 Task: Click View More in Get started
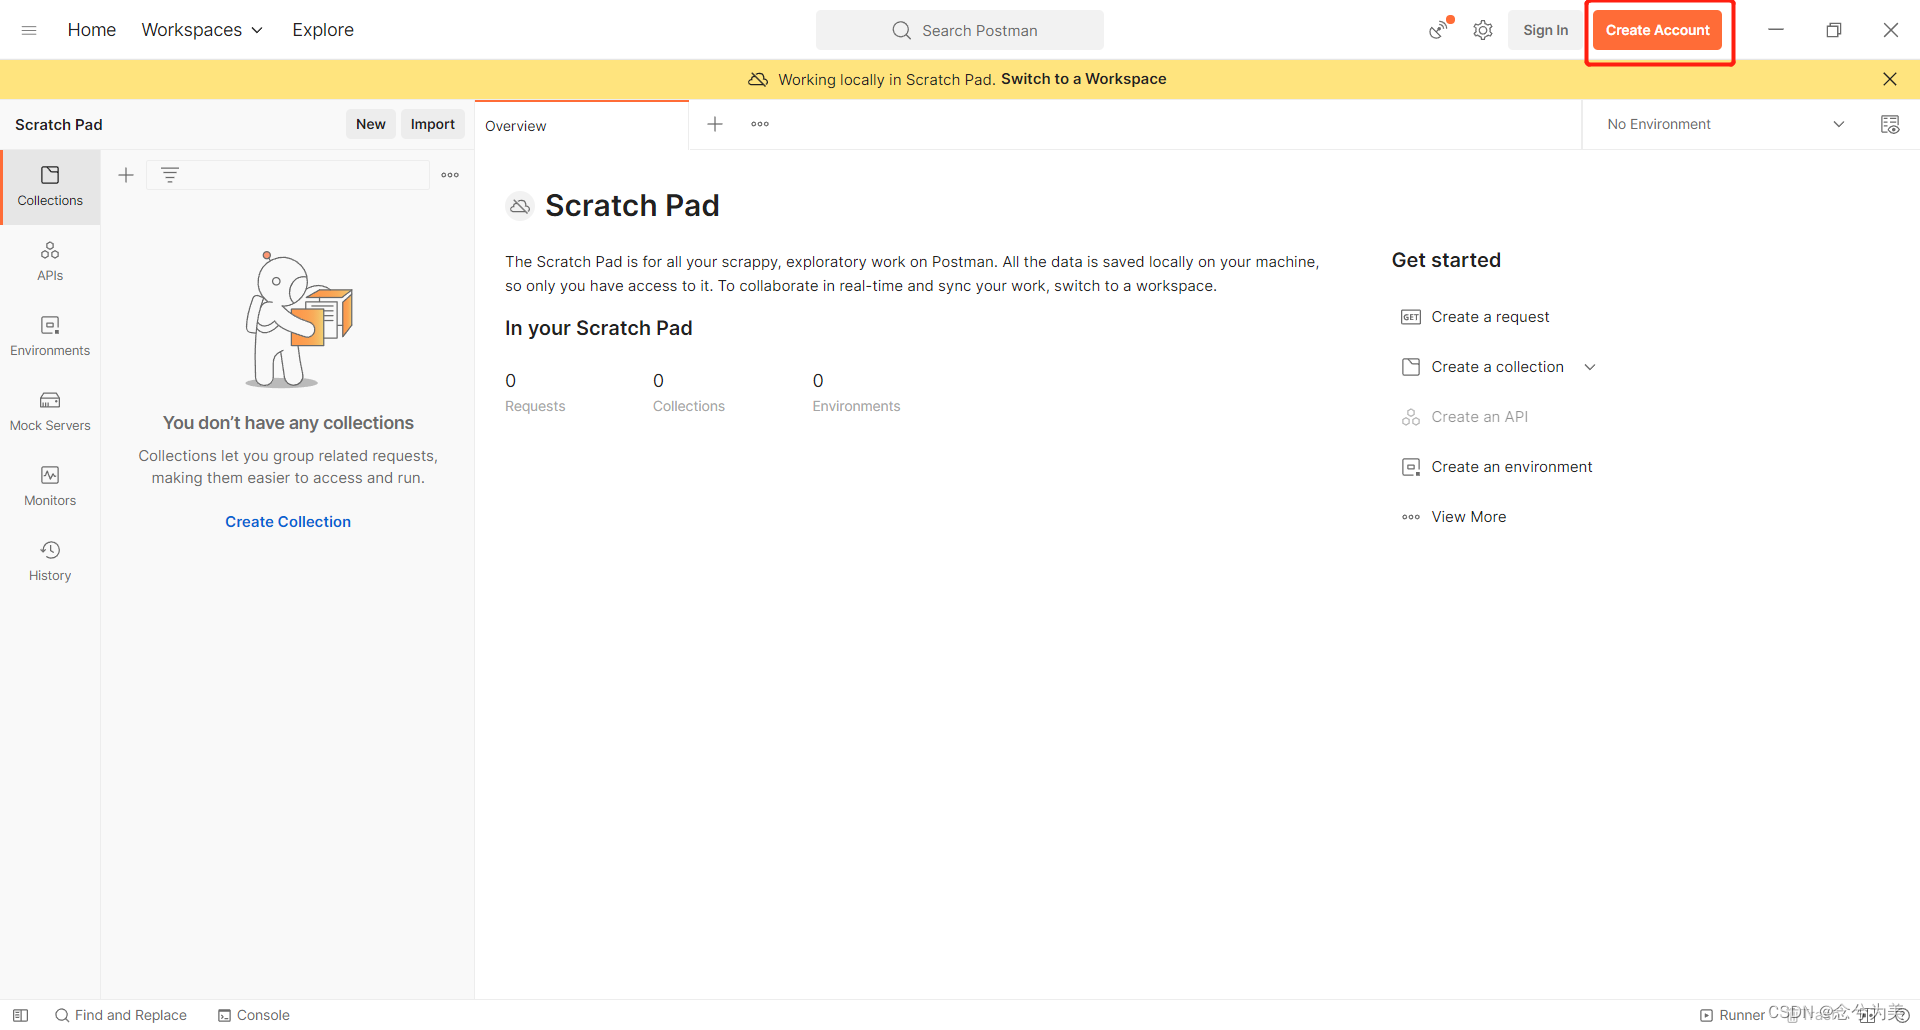(x=1454, y=517)
